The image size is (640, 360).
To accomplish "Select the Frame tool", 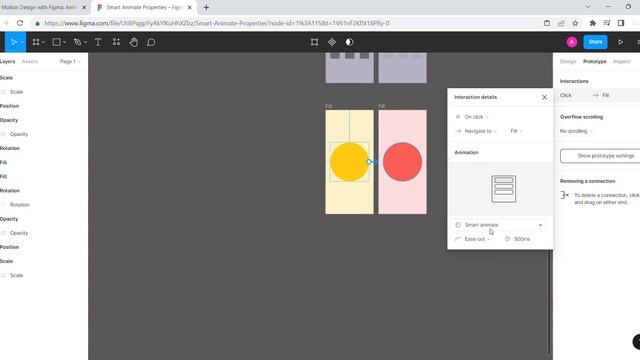I will click(x=36, y=42).
